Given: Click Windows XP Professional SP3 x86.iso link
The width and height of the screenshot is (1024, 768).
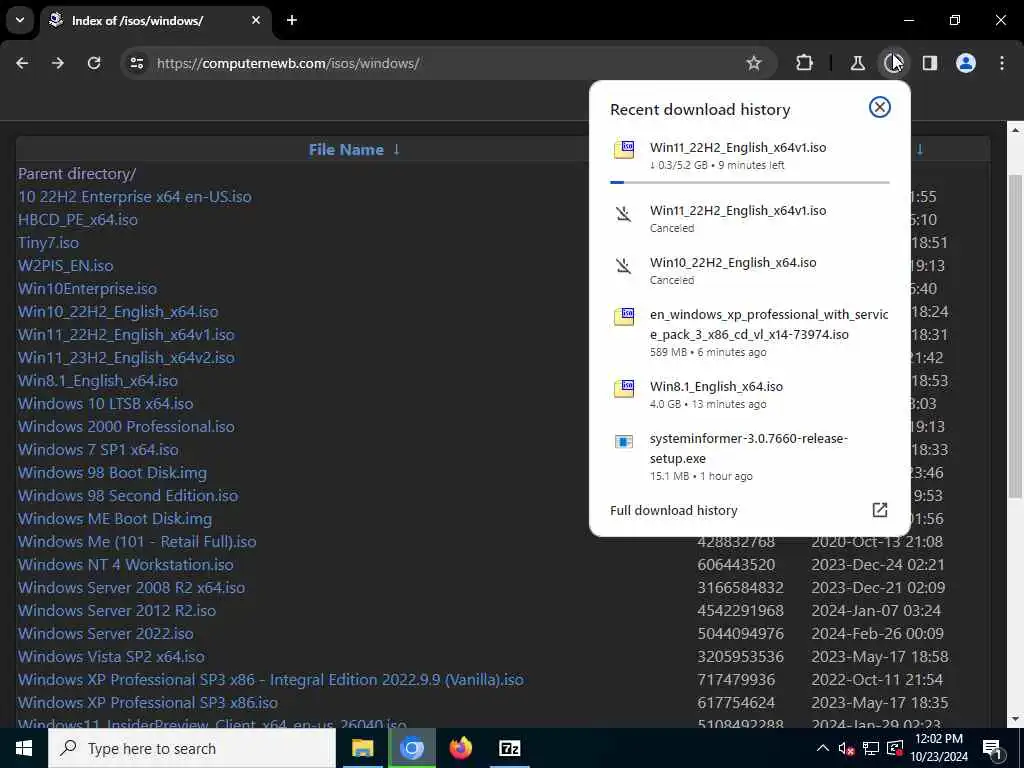Looking at the screenshot, I should [148, 702].
